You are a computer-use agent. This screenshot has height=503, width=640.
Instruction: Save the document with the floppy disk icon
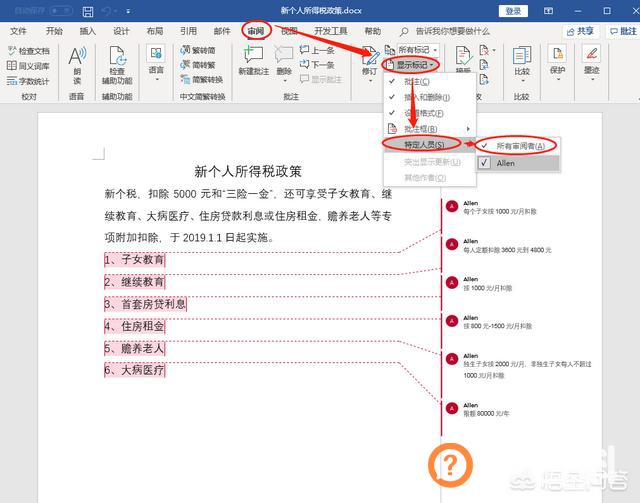coord(88,11)
